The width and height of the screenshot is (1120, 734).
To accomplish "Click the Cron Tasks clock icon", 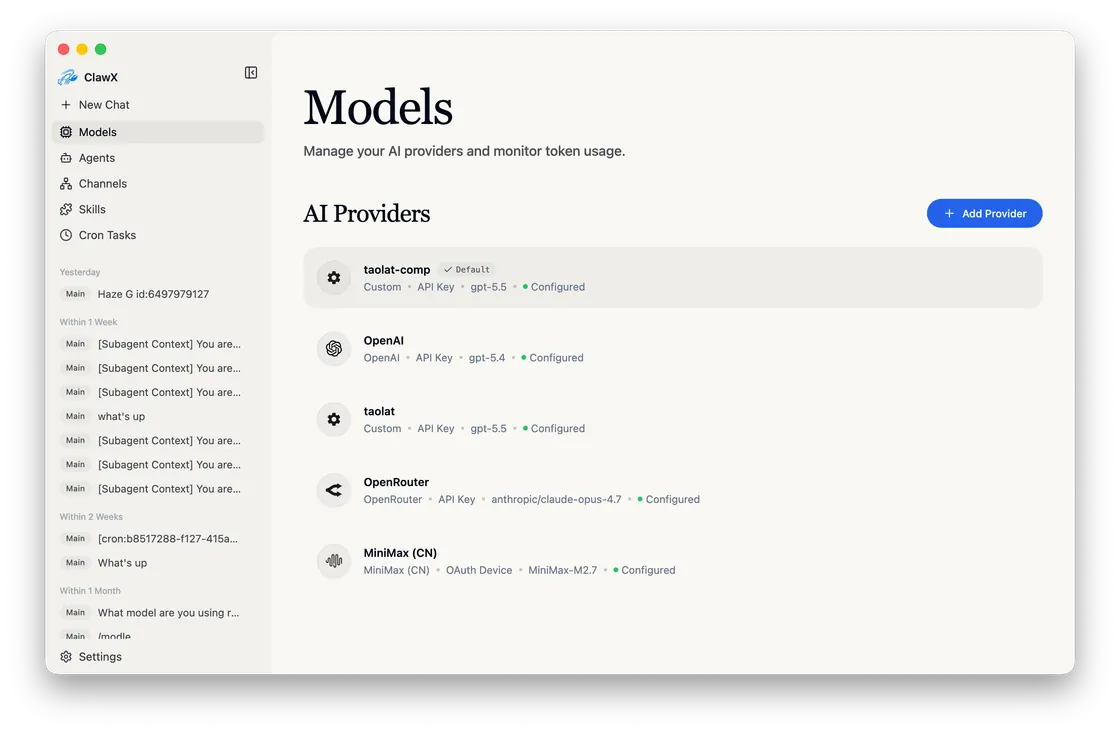I will pos(66,235).
